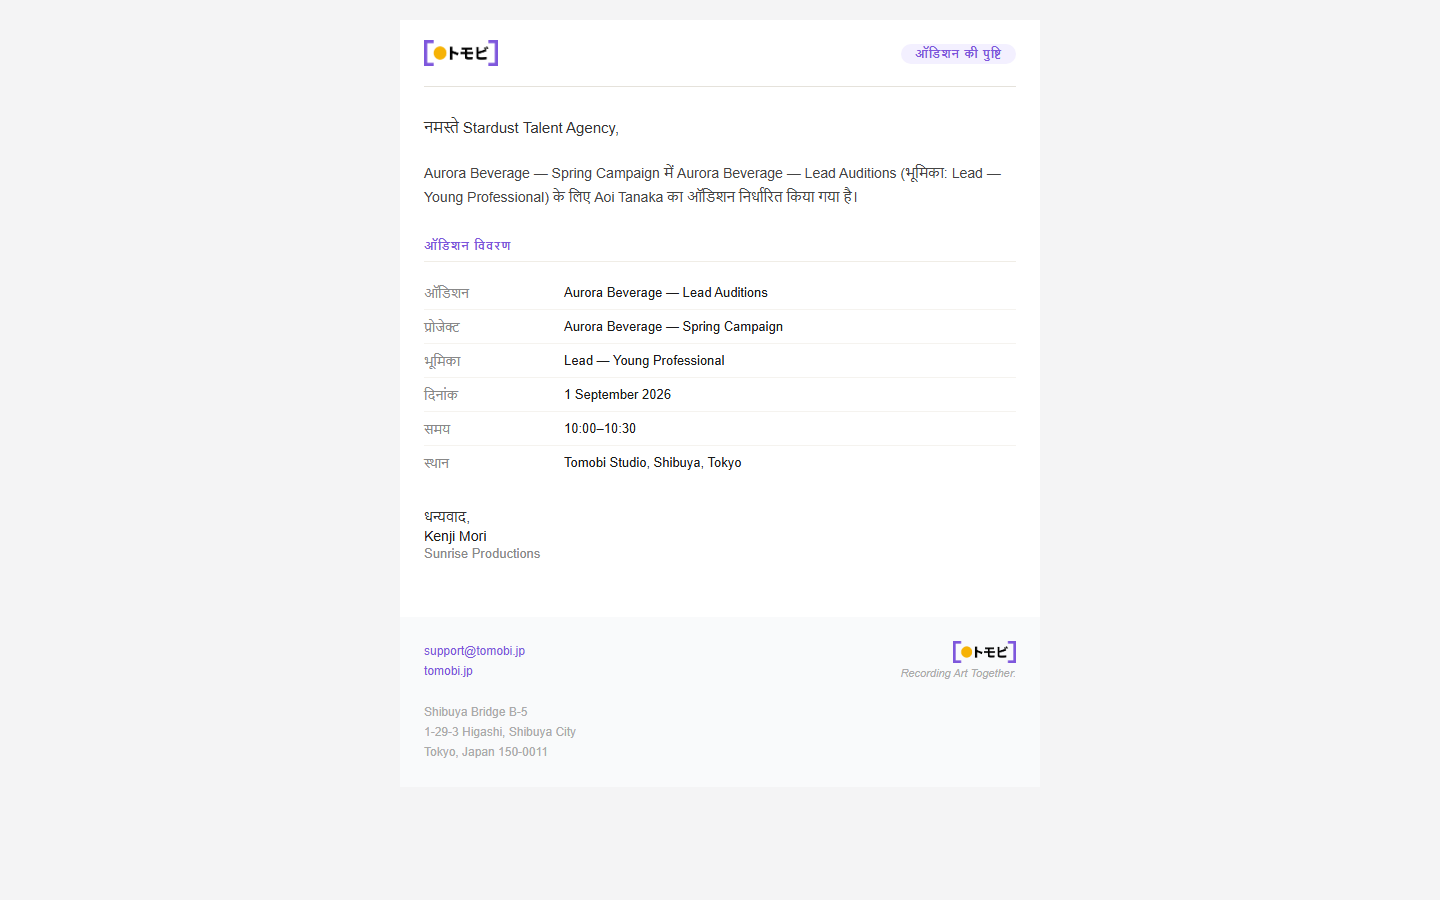The height and width of the screenshot is (900, 1440).
Task: Click the Tomobi logo in the footer
Action: coord(984,652)
